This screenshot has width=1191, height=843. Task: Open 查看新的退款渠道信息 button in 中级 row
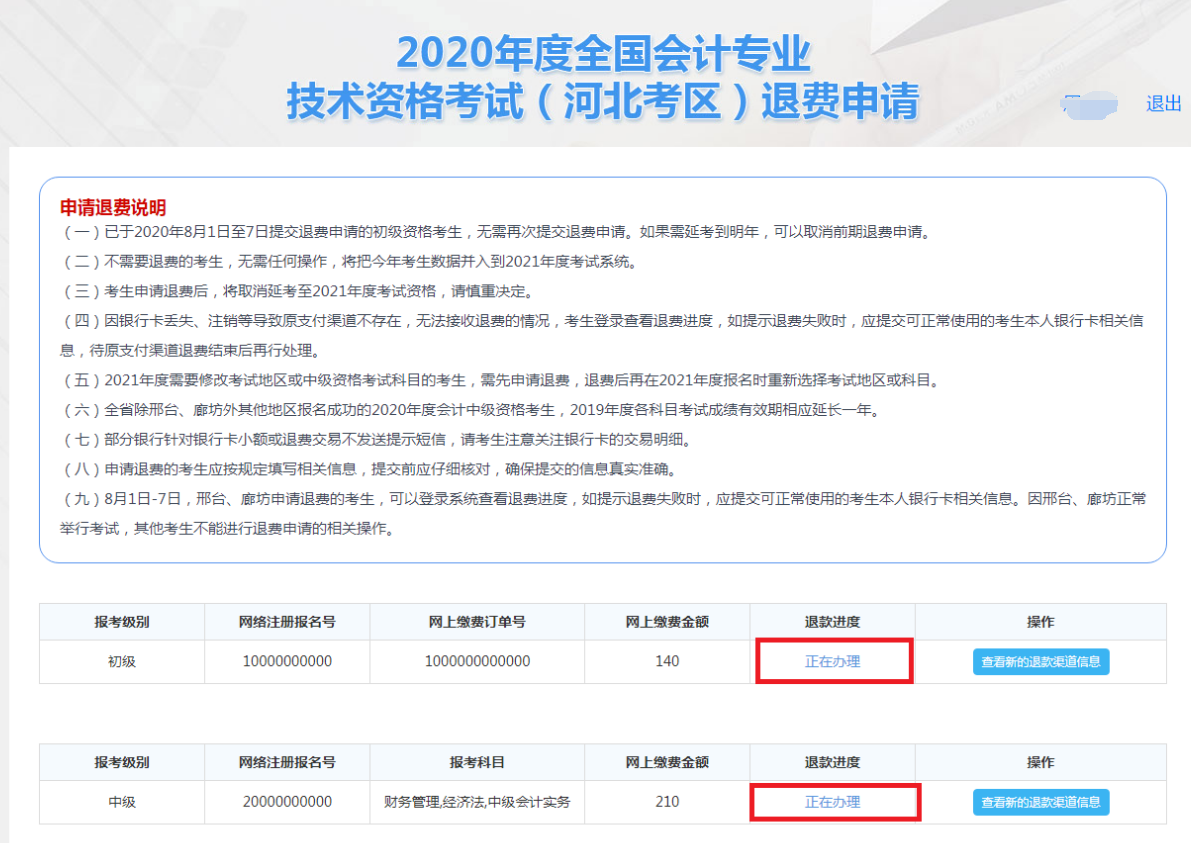point(1041,802)
